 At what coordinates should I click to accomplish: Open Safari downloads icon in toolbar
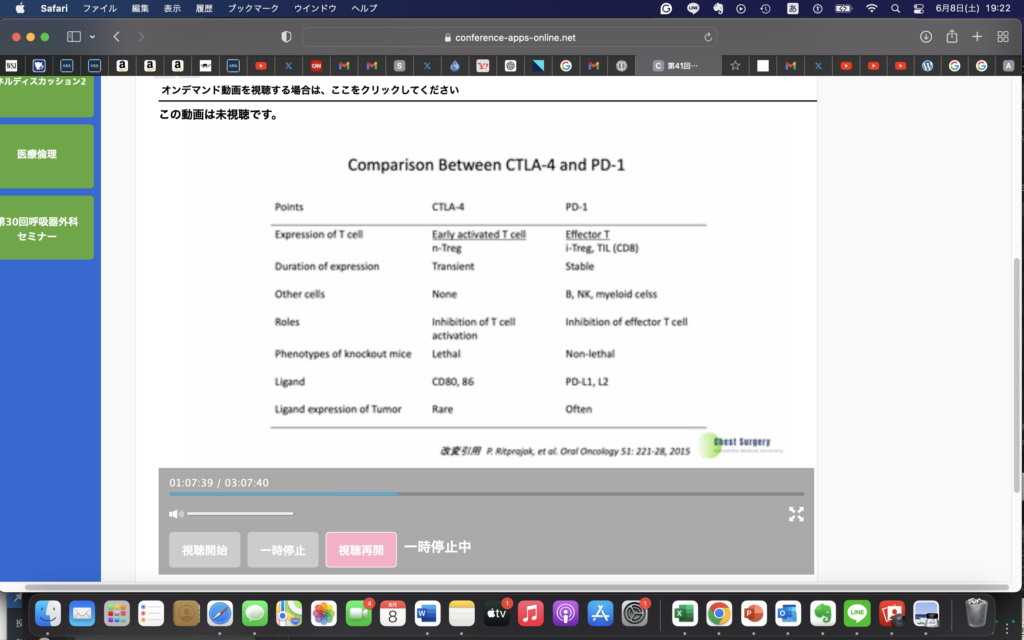(x=925, y=37)
